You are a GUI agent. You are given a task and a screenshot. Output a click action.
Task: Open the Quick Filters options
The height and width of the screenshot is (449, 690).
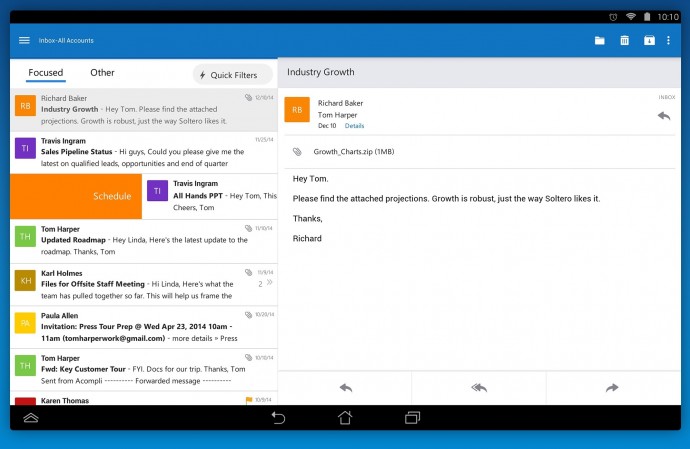tap(233, 75)
